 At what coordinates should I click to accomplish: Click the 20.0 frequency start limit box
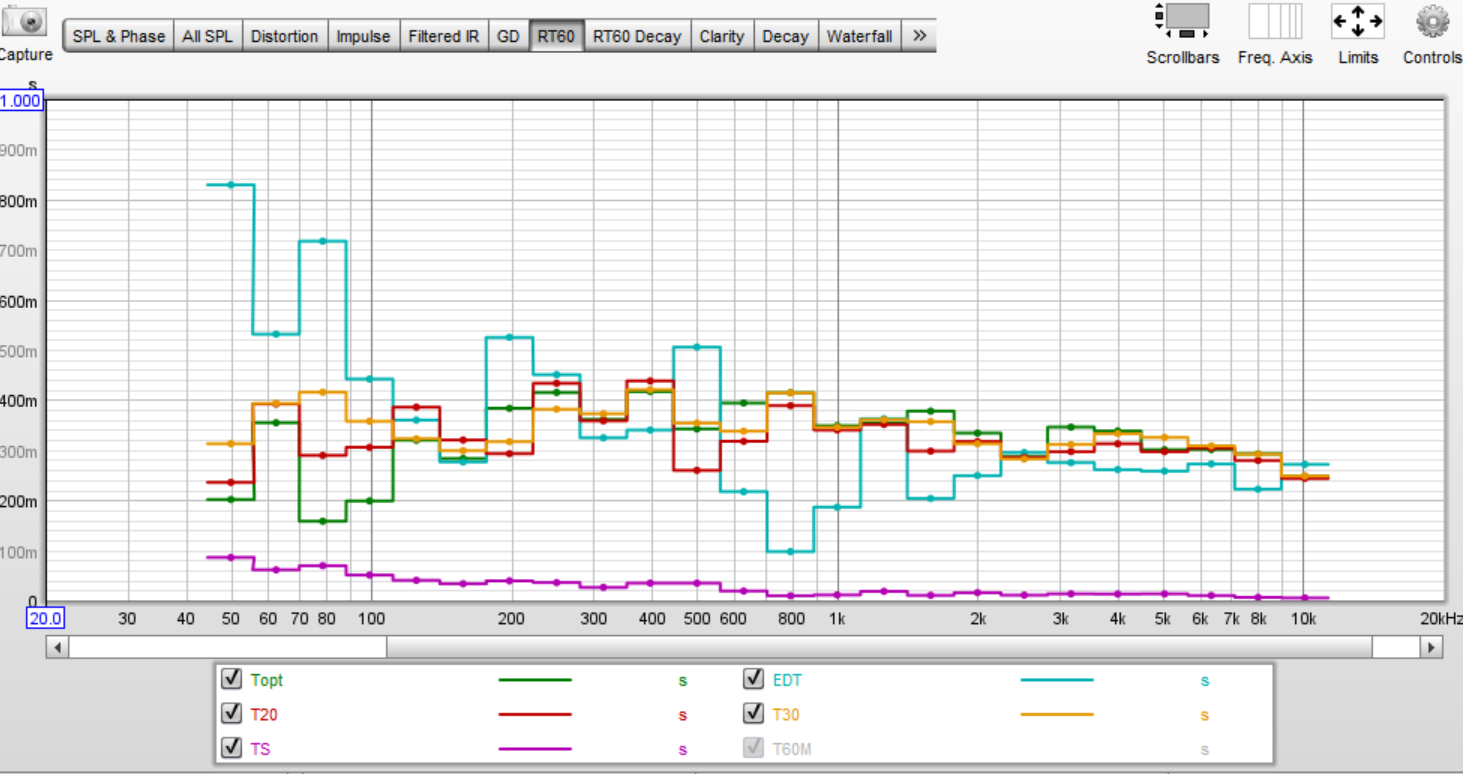[45, 619]
